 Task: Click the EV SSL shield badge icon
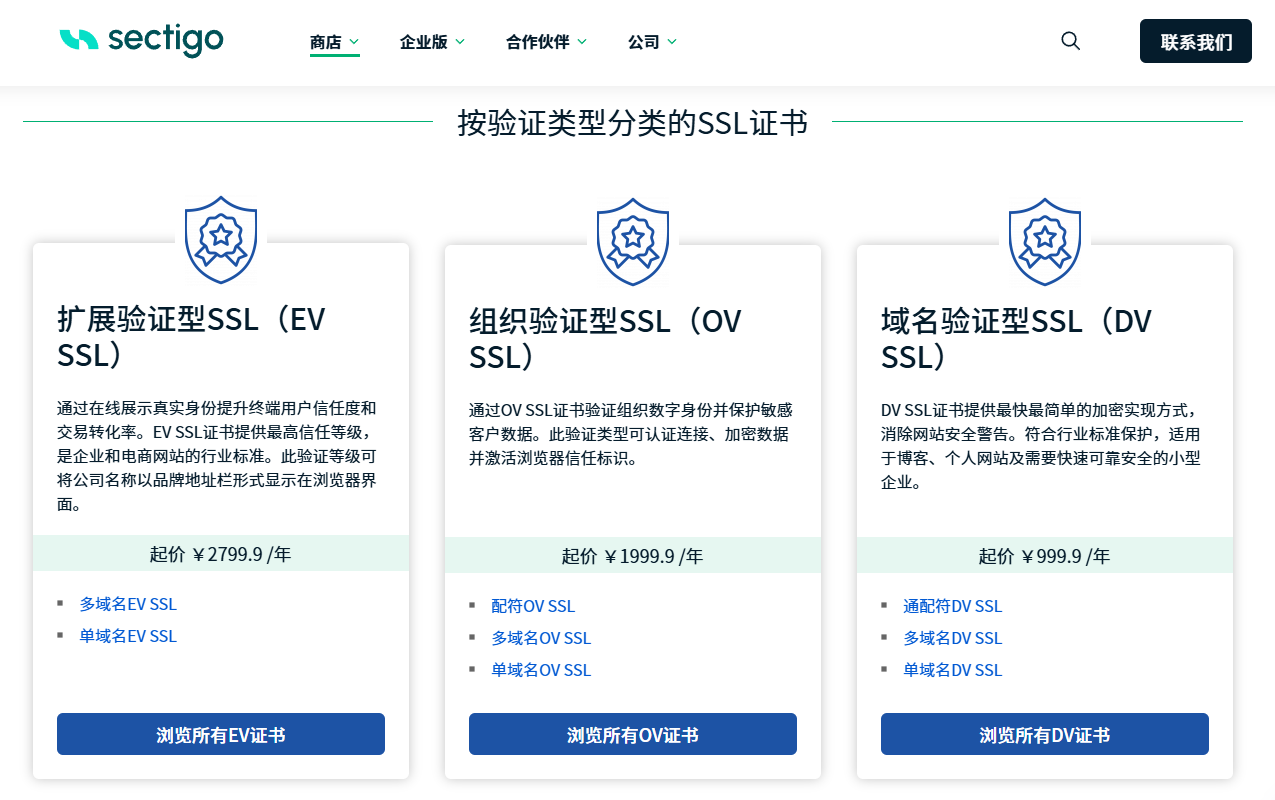coord(221,240)
